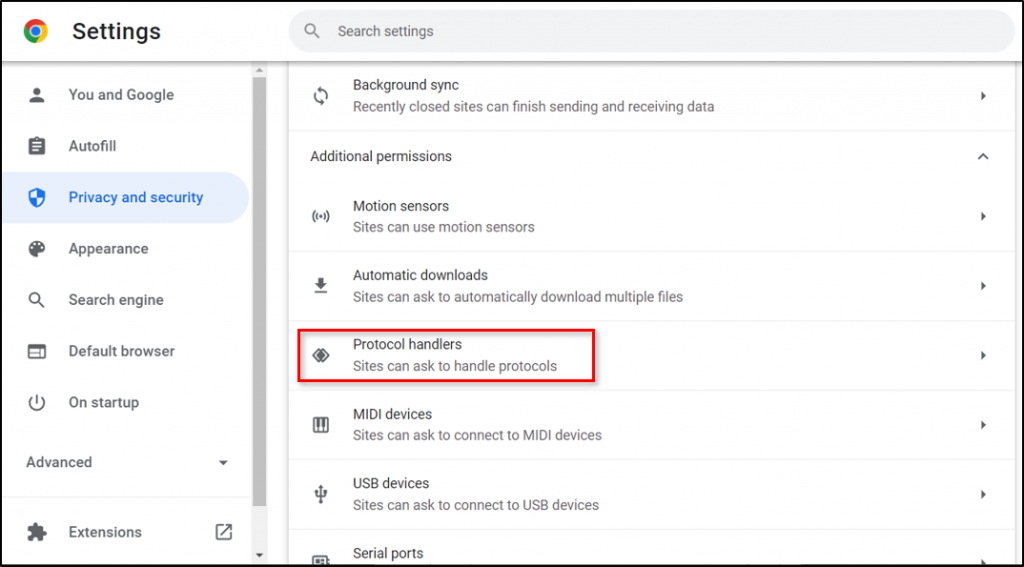
Task: Click the search magnifier icon in search bar
Action: coord(313,31)
